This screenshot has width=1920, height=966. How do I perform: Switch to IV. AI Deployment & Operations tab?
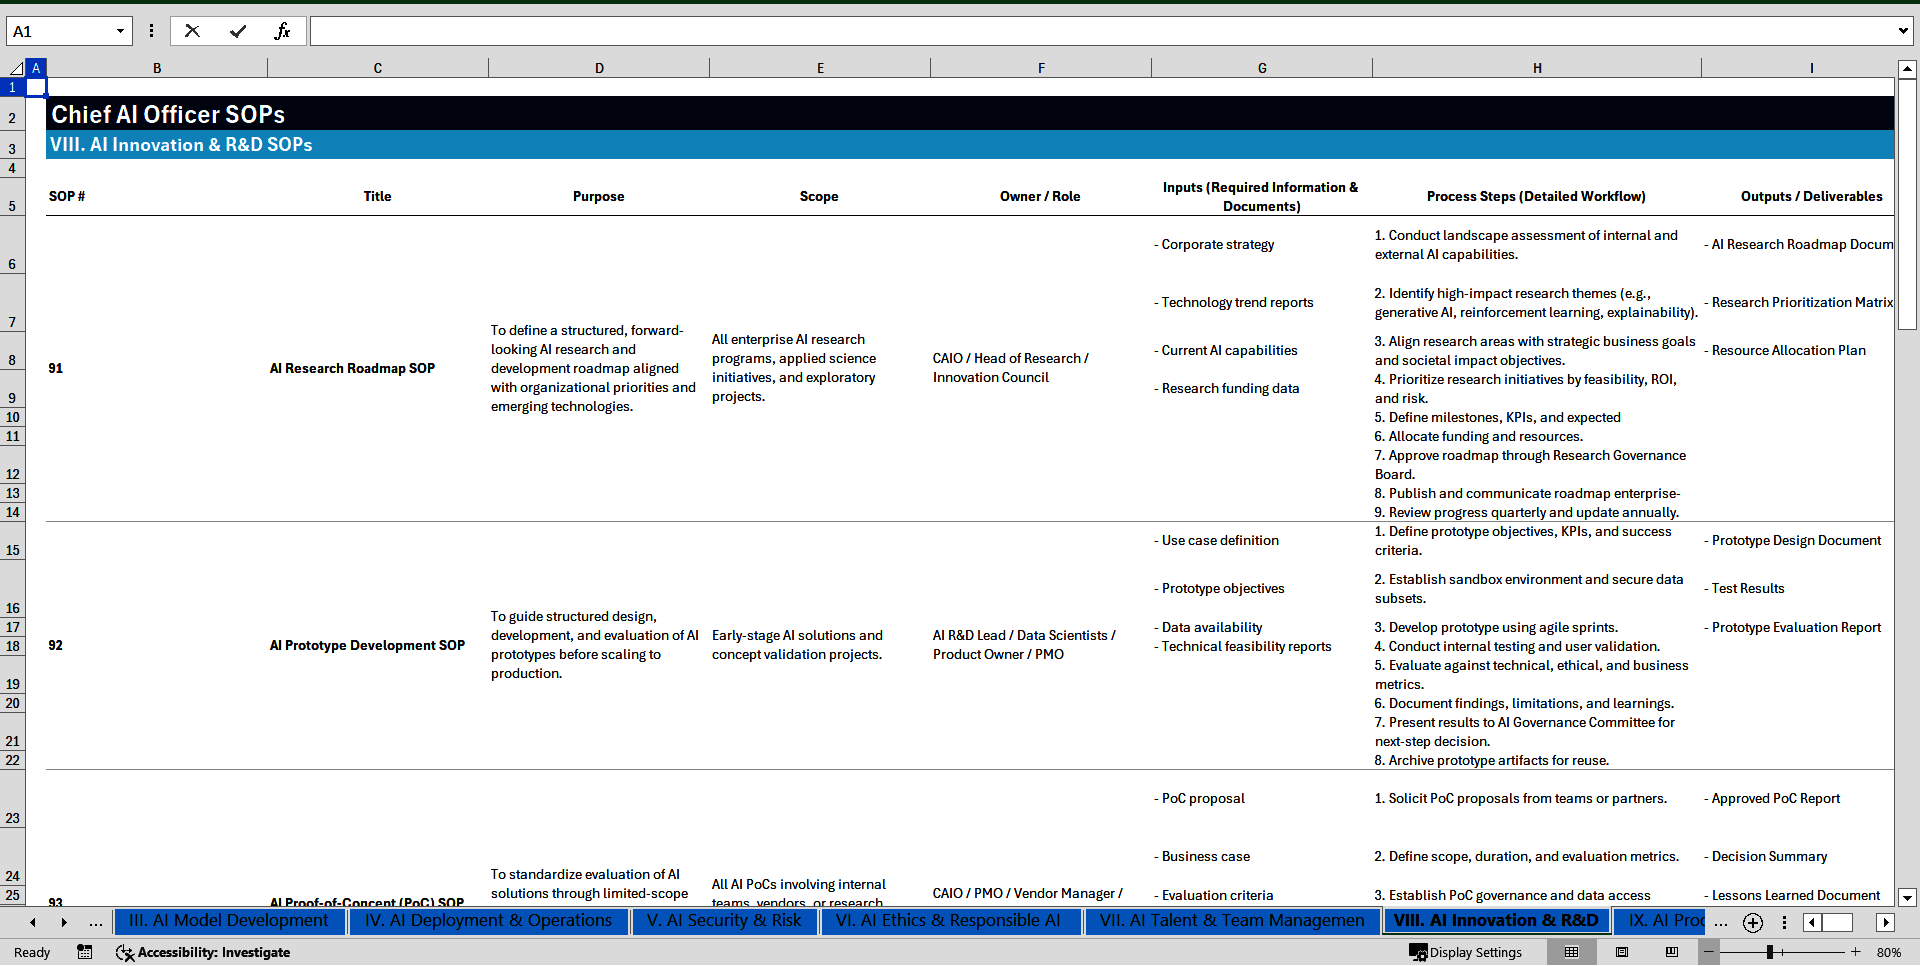(x=488, y=921)
